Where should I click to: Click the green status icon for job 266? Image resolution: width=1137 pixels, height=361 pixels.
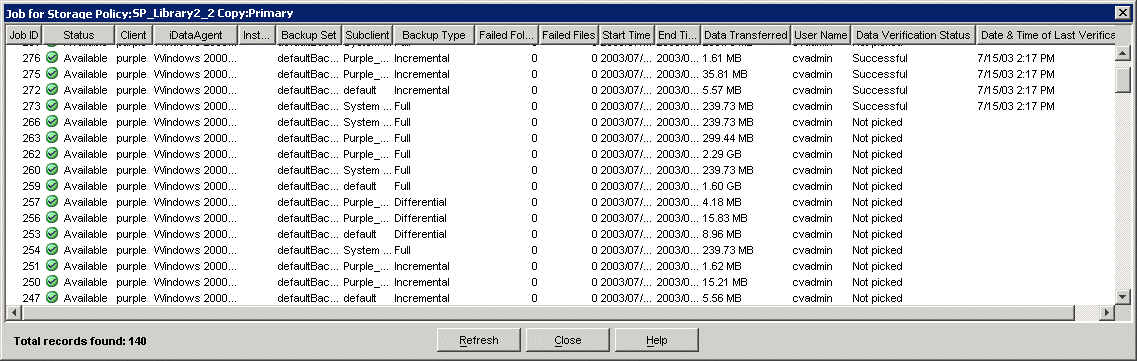(51, 122)
